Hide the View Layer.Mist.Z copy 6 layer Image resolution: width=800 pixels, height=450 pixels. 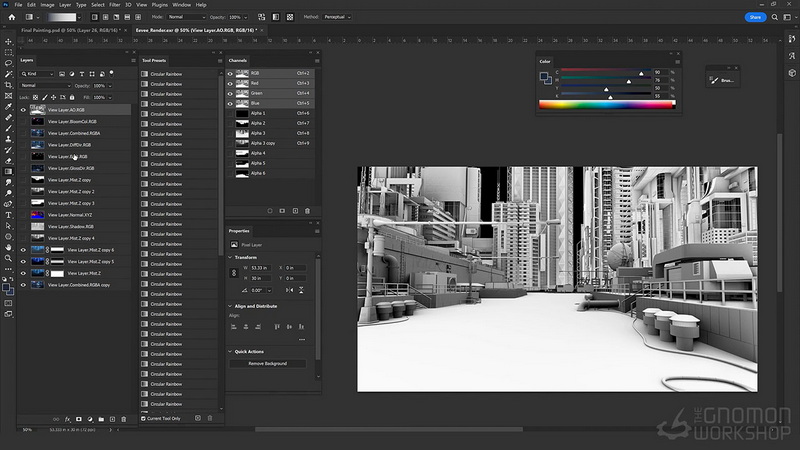tap(23, 250)
